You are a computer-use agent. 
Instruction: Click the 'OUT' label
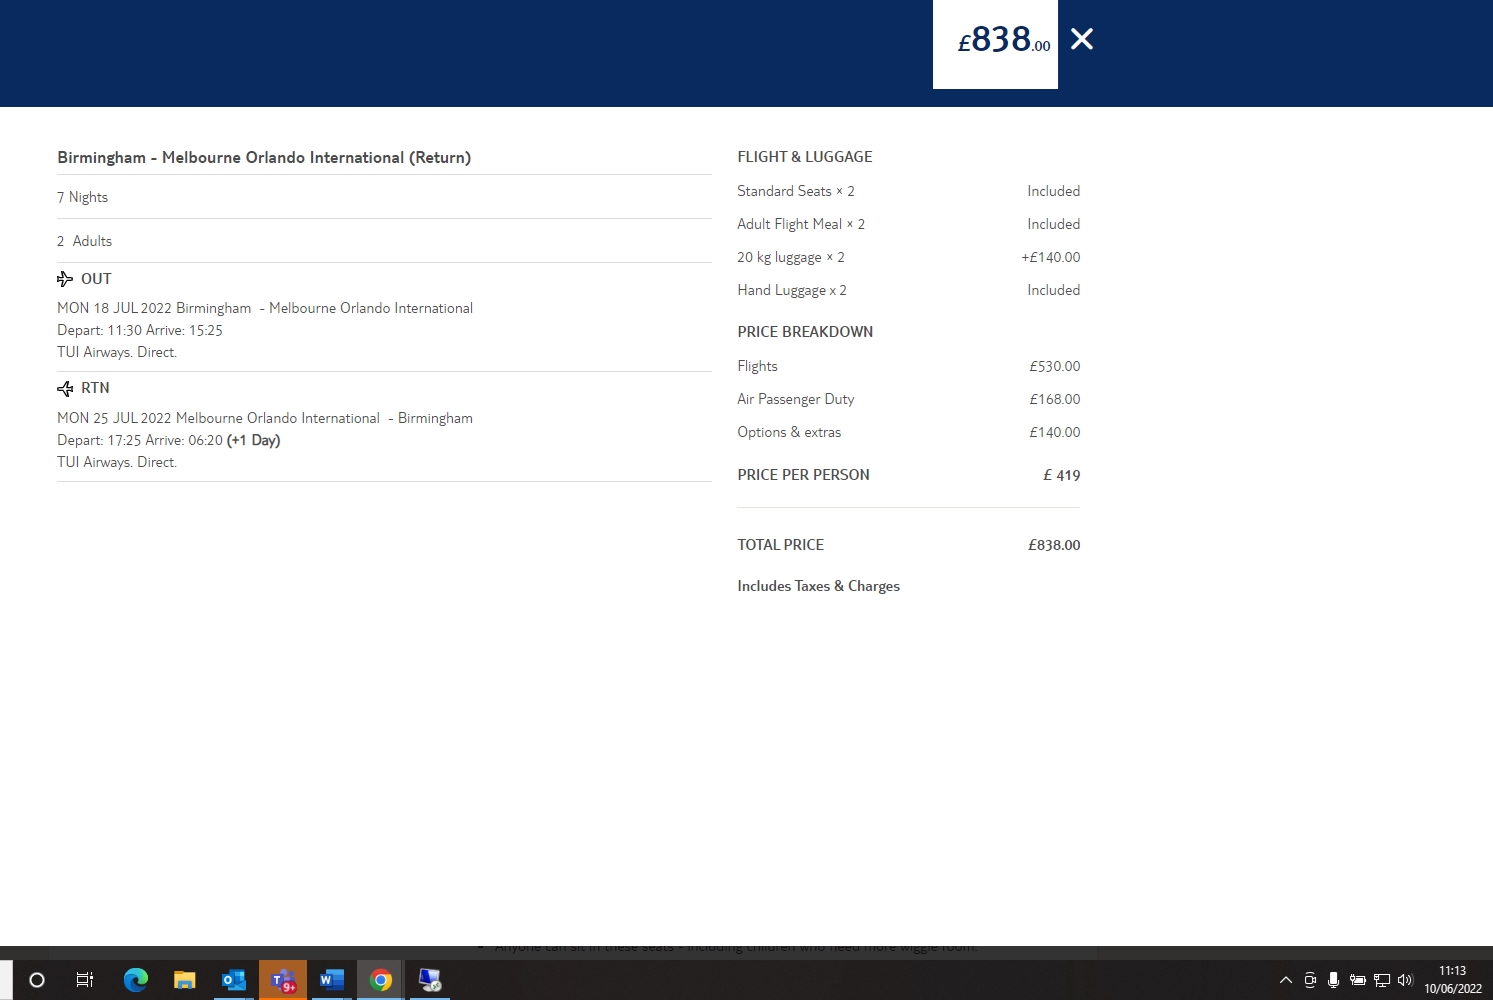coord(96,279)
